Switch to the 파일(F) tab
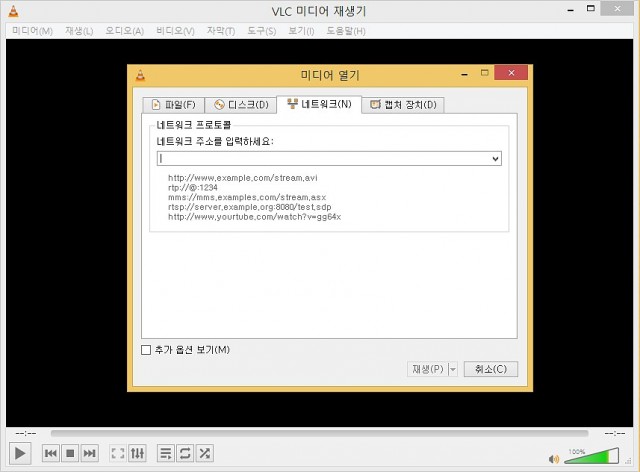The height and width of the screenshot is (472, 640). tap(173, 105)
